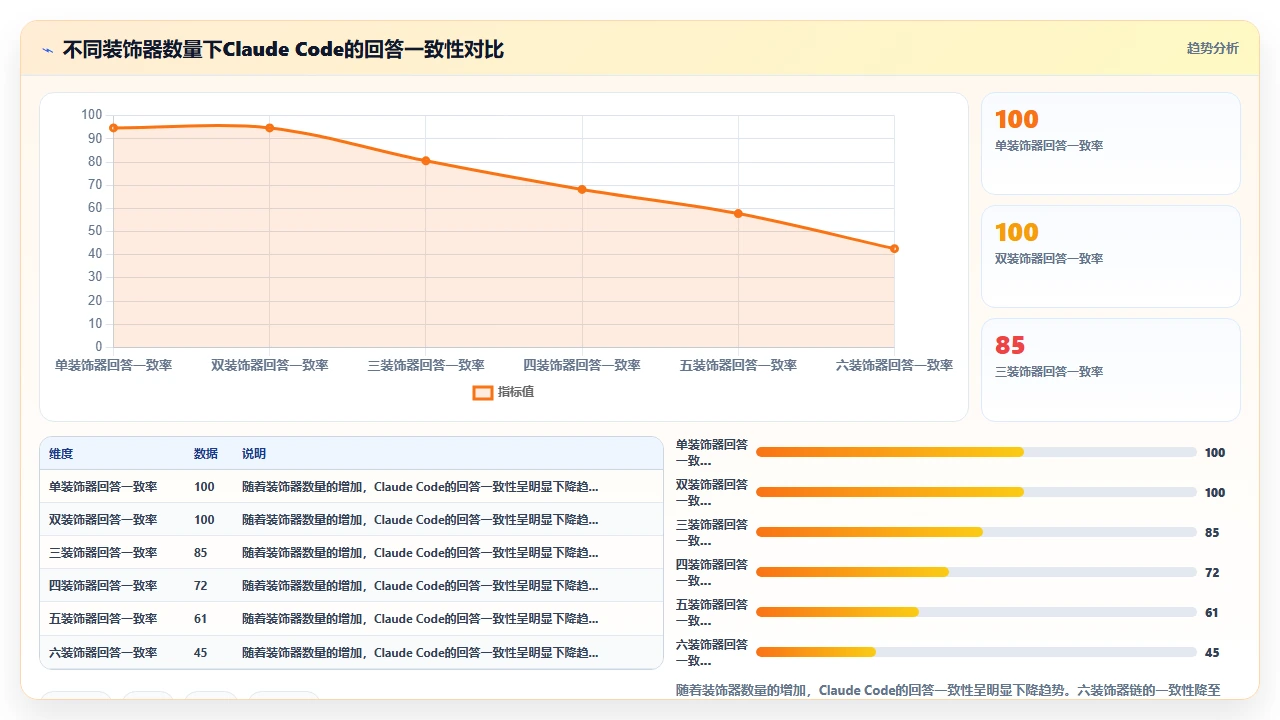The height and width of the screenshot is (720, 1280).
Task: Select the chart data point above 三装饰器回答一致率
Action: (426, 161)
